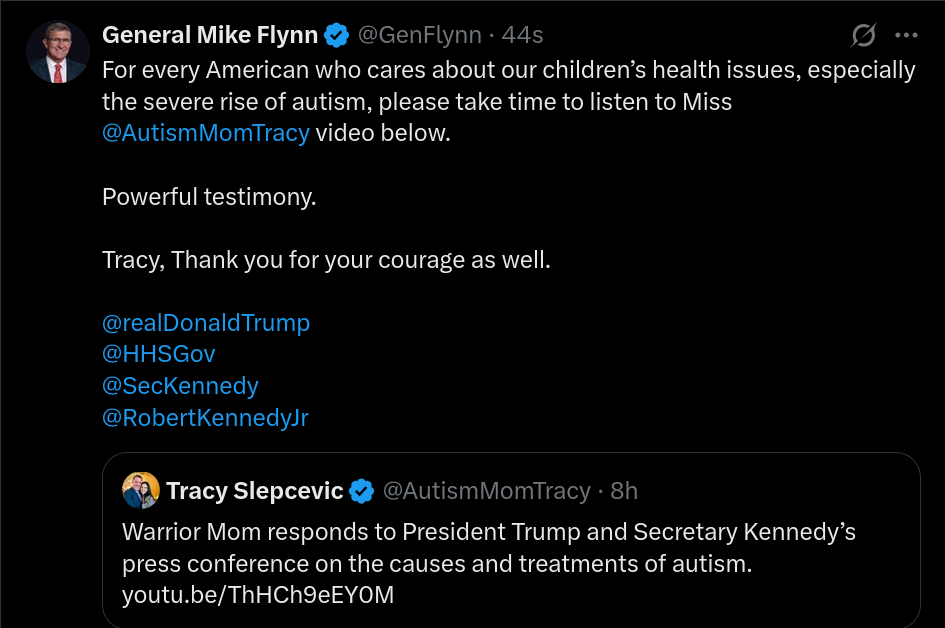This screenshot has height=628, width=945.
Task: Open the @RobertKennedyJr mention
Action: tap(205, 418)
